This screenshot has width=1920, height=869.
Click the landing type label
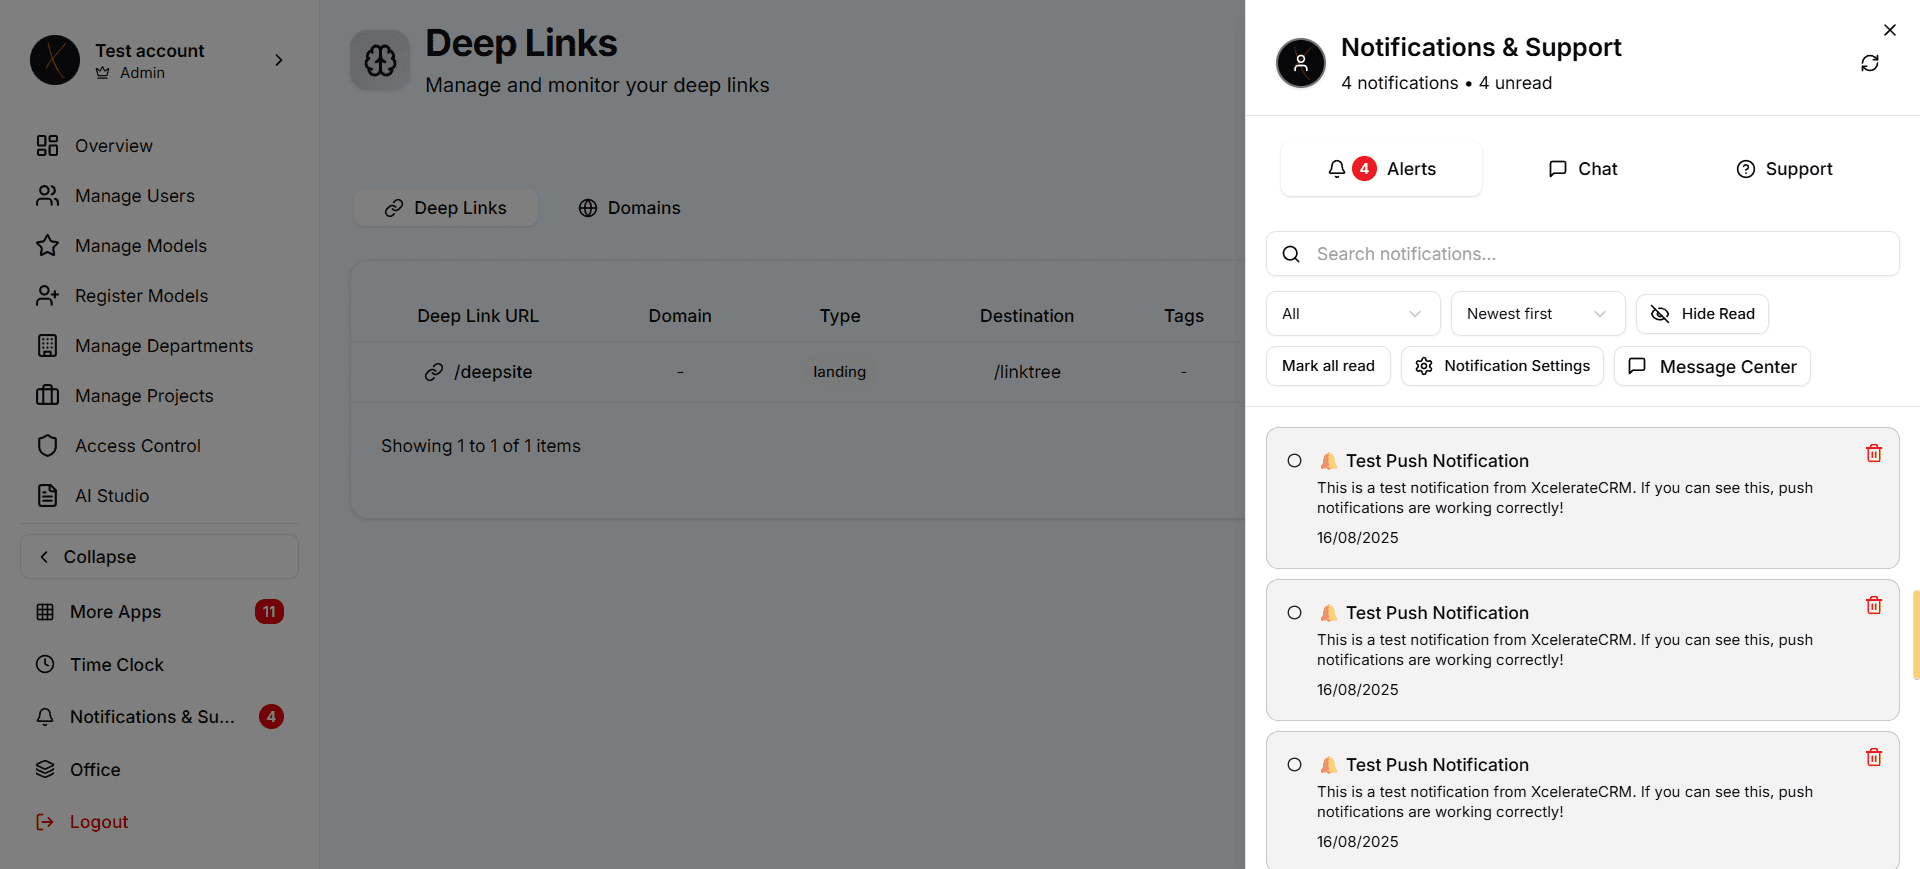(x=840, y=372)
